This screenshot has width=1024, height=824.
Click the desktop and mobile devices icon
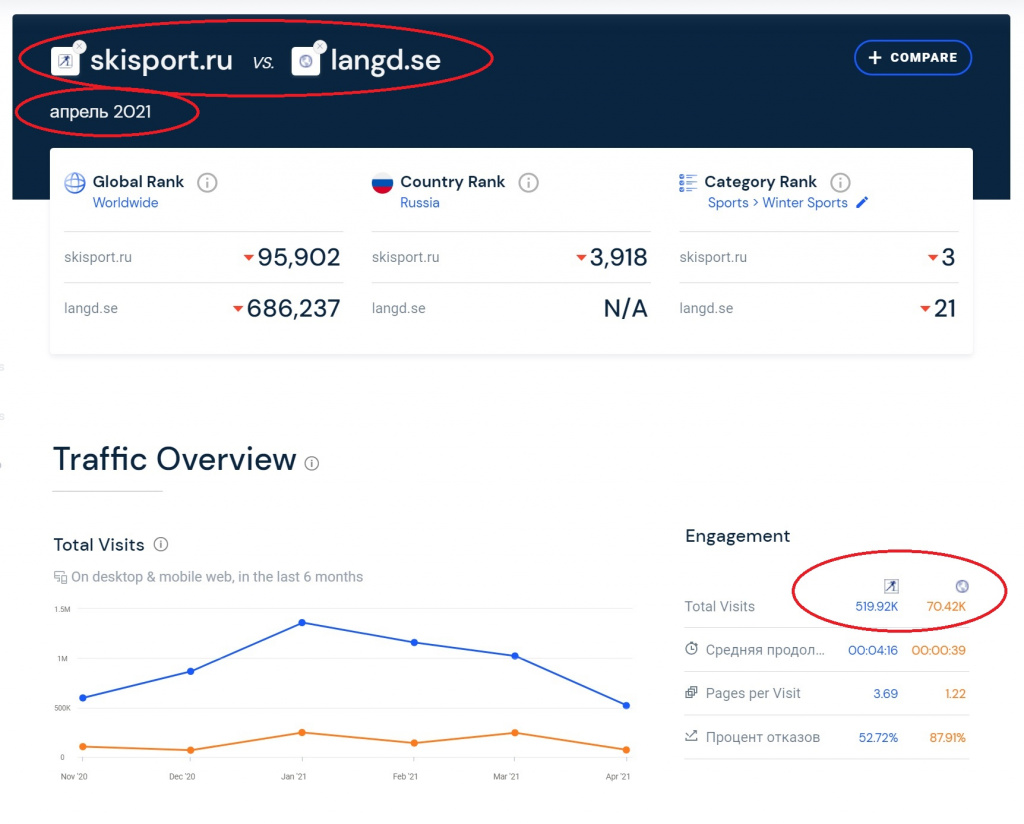click(60, 577)
